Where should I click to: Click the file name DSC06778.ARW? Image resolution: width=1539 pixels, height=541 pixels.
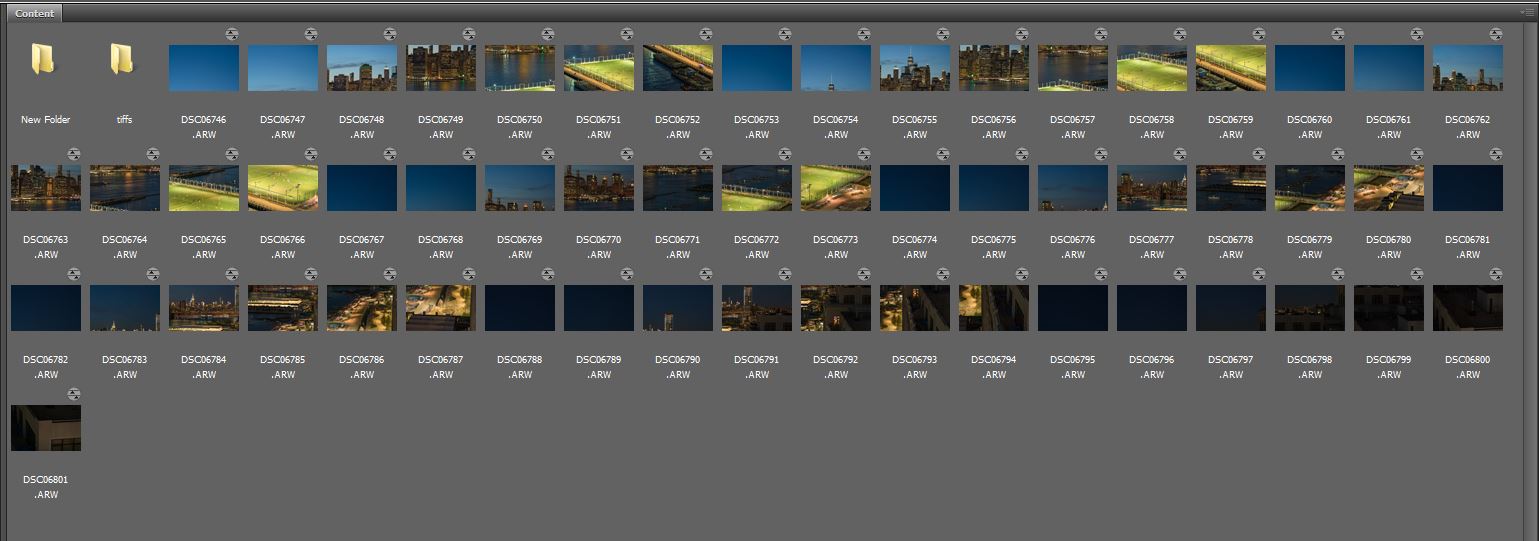(x=1231, y=247)
